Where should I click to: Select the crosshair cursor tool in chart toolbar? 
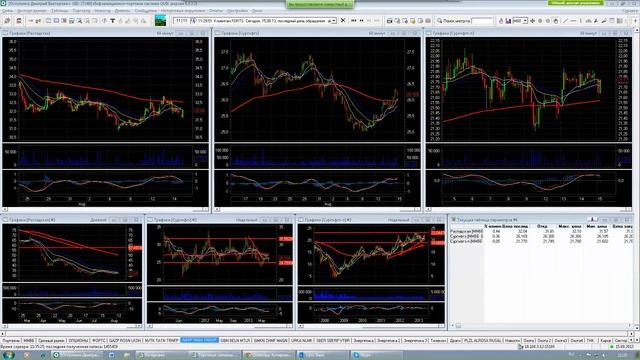click(532, 21)
